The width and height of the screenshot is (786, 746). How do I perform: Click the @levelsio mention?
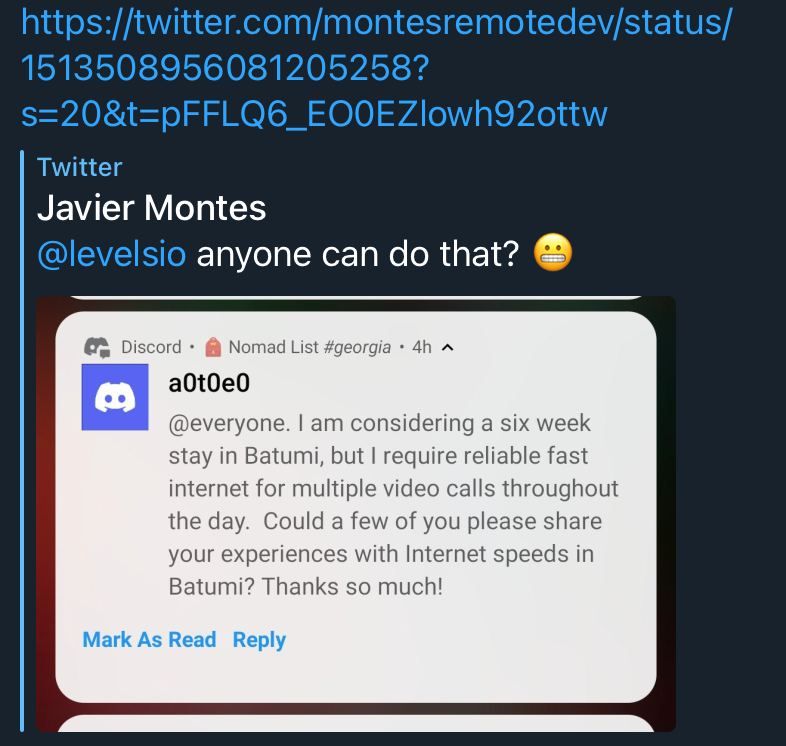point(111,254)
